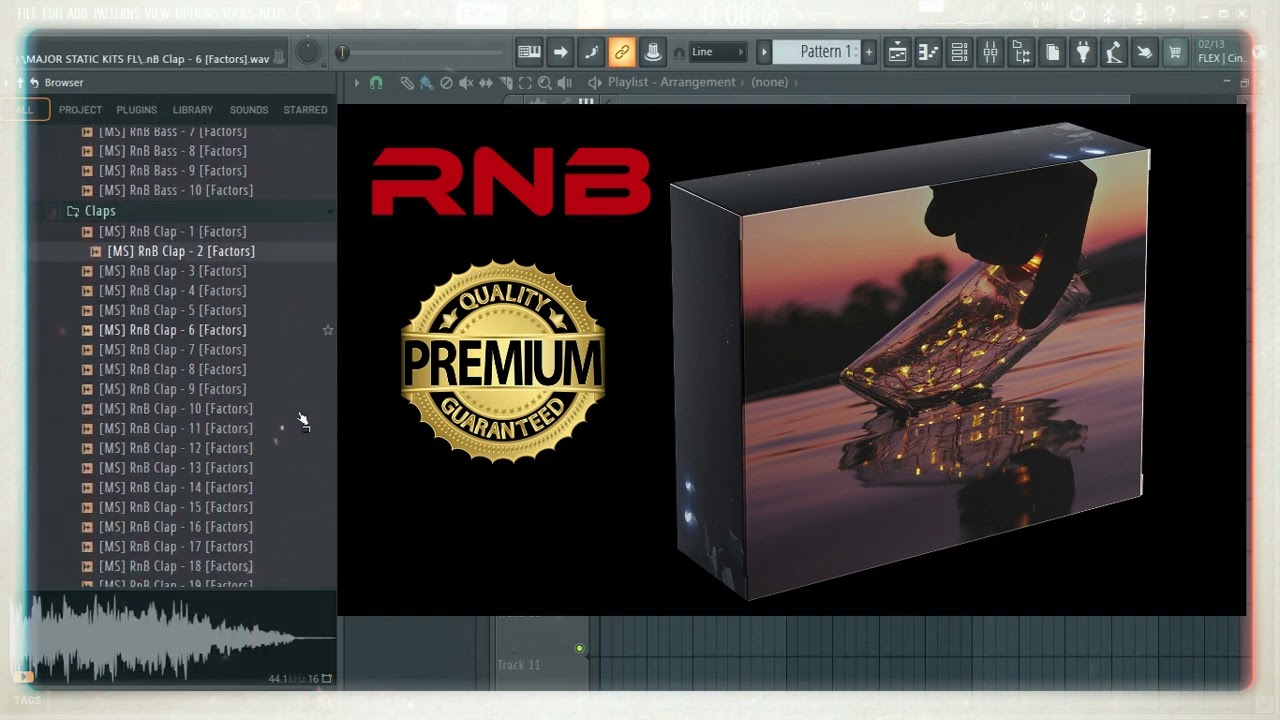Star the RnB Clap - 6 sample
This screenshot has height=720, width=1280.
click(327, 330)
